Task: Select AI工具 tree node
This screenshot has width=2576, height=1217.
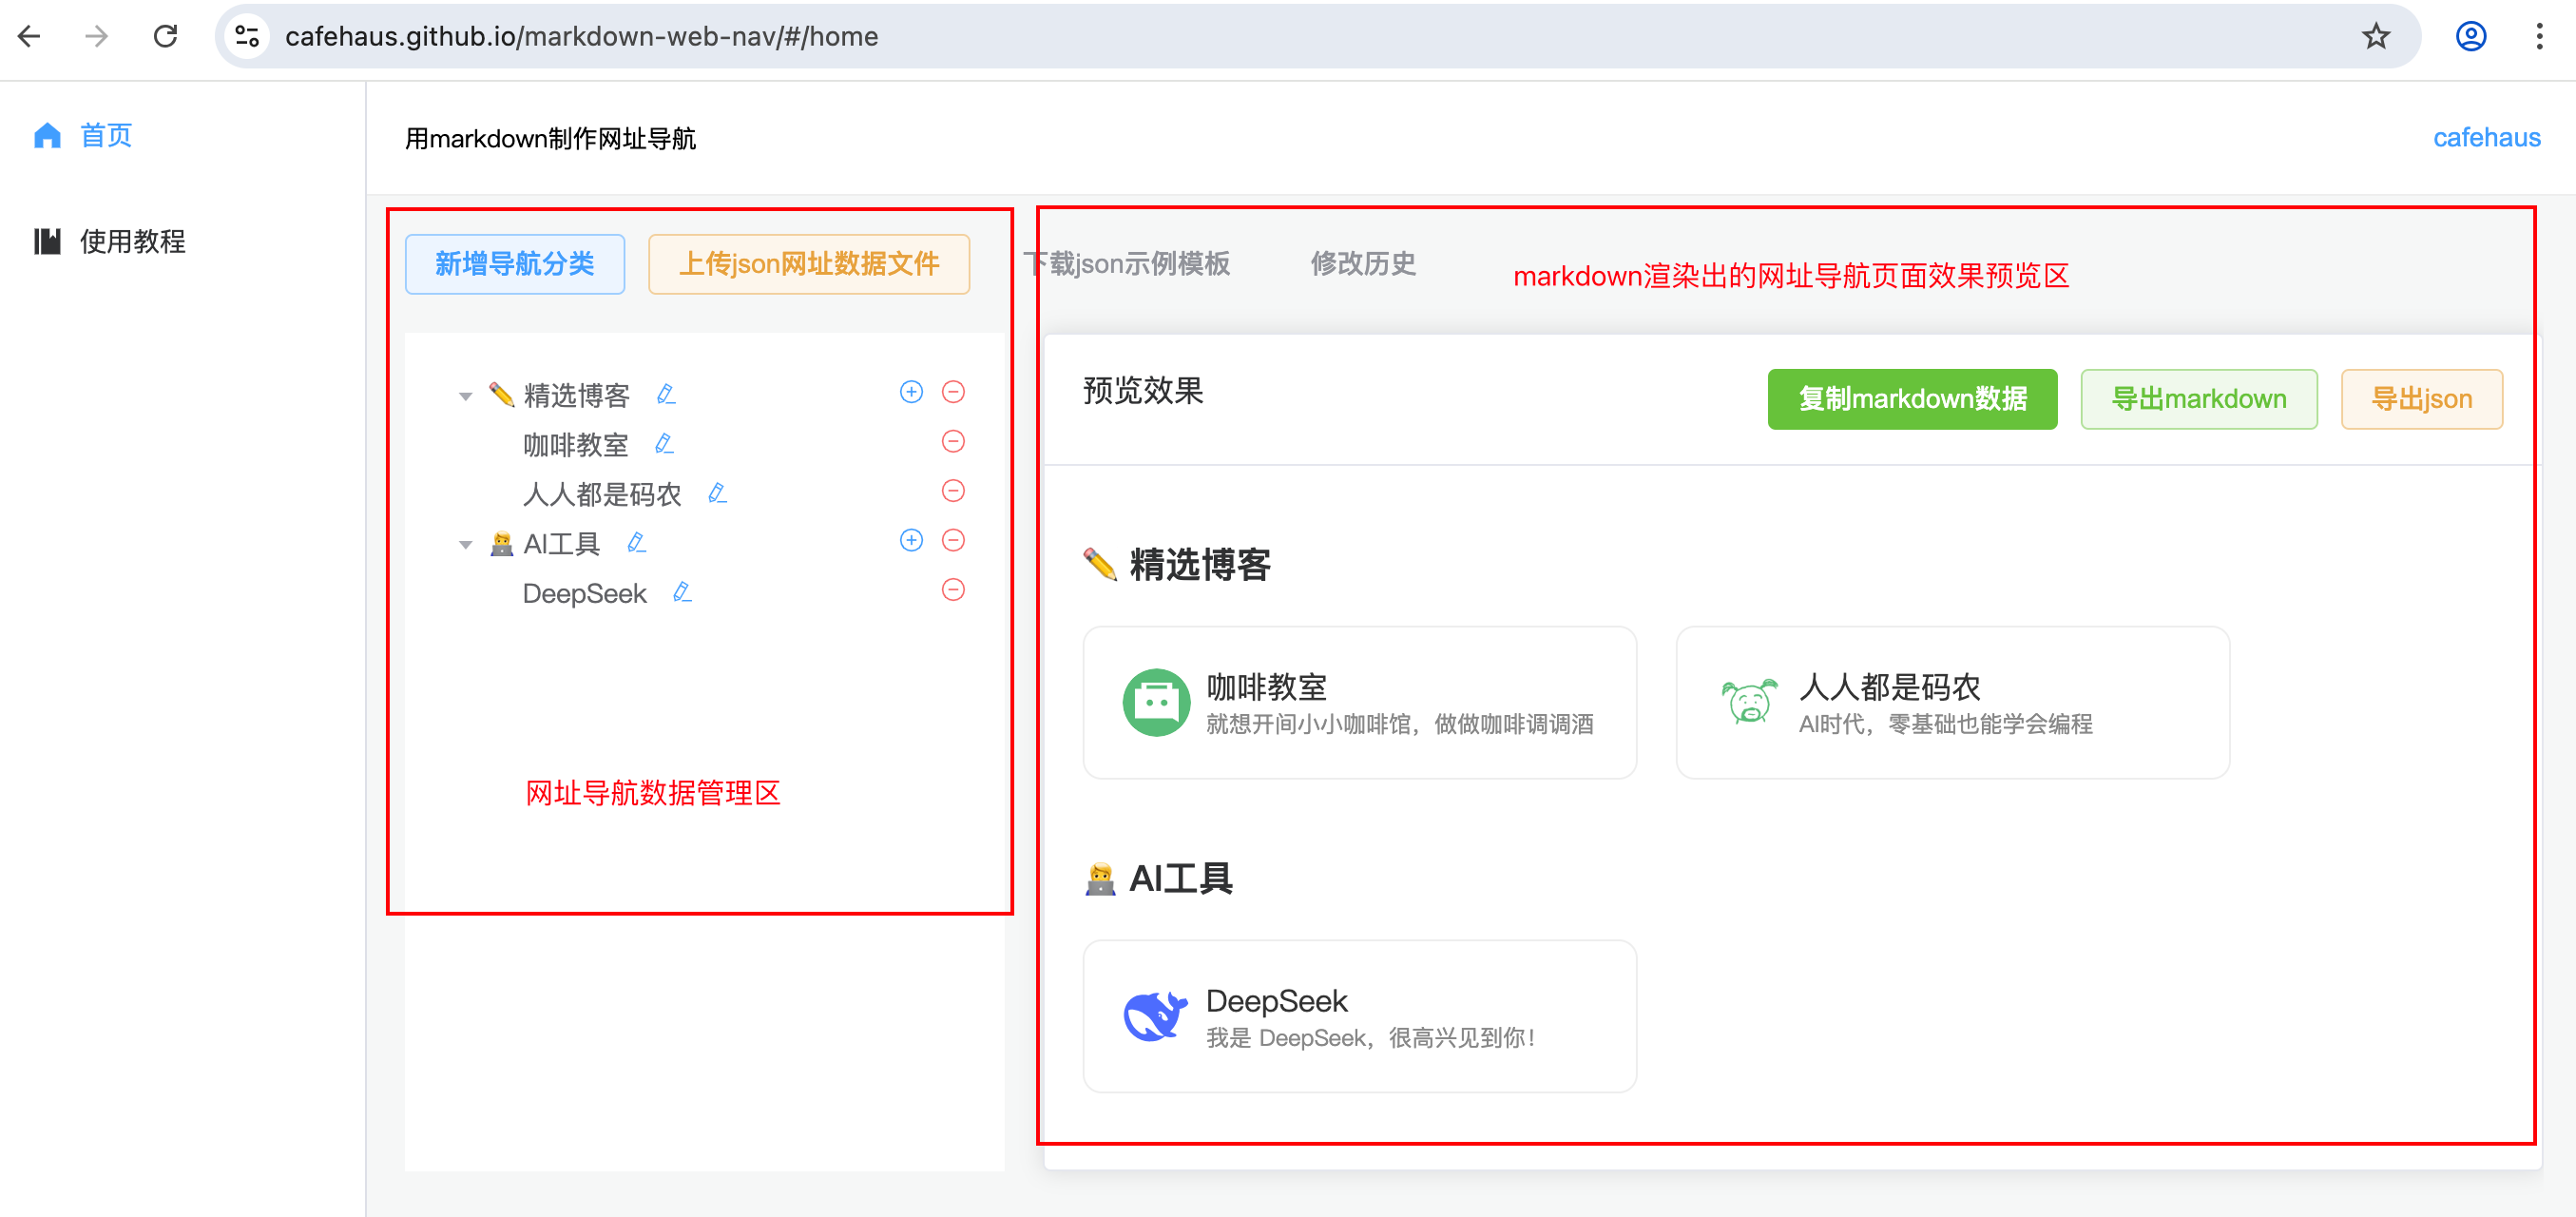Action: (561, 544)
